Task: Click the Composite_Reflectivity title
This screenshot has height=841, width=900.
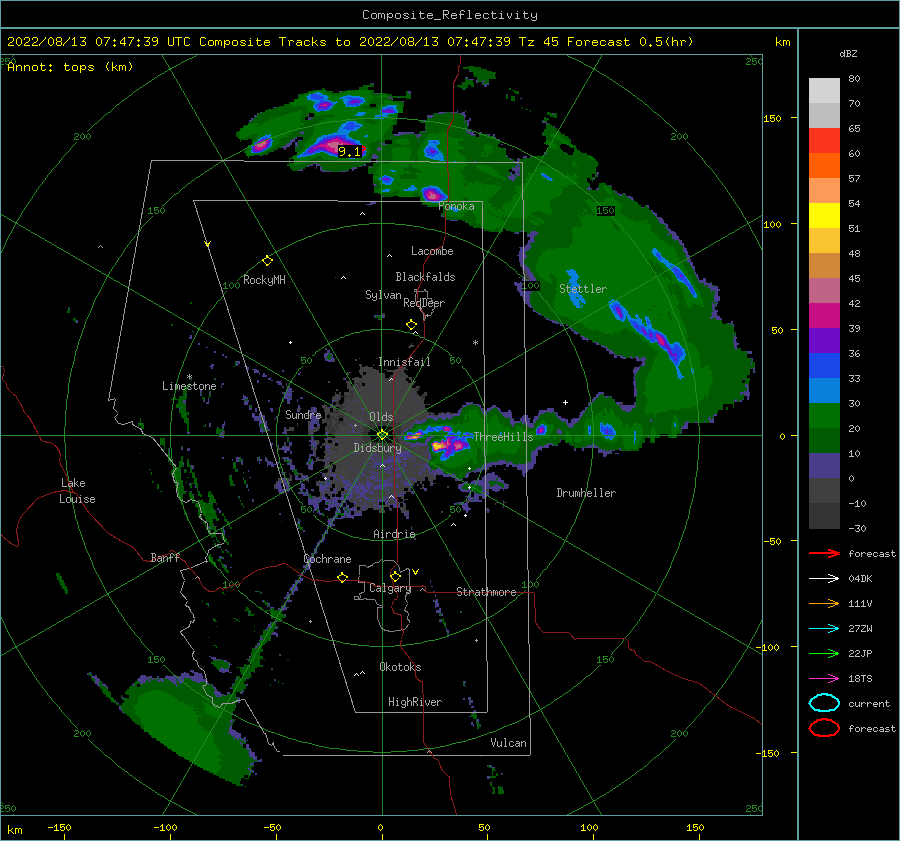Action: pos(449,14)
